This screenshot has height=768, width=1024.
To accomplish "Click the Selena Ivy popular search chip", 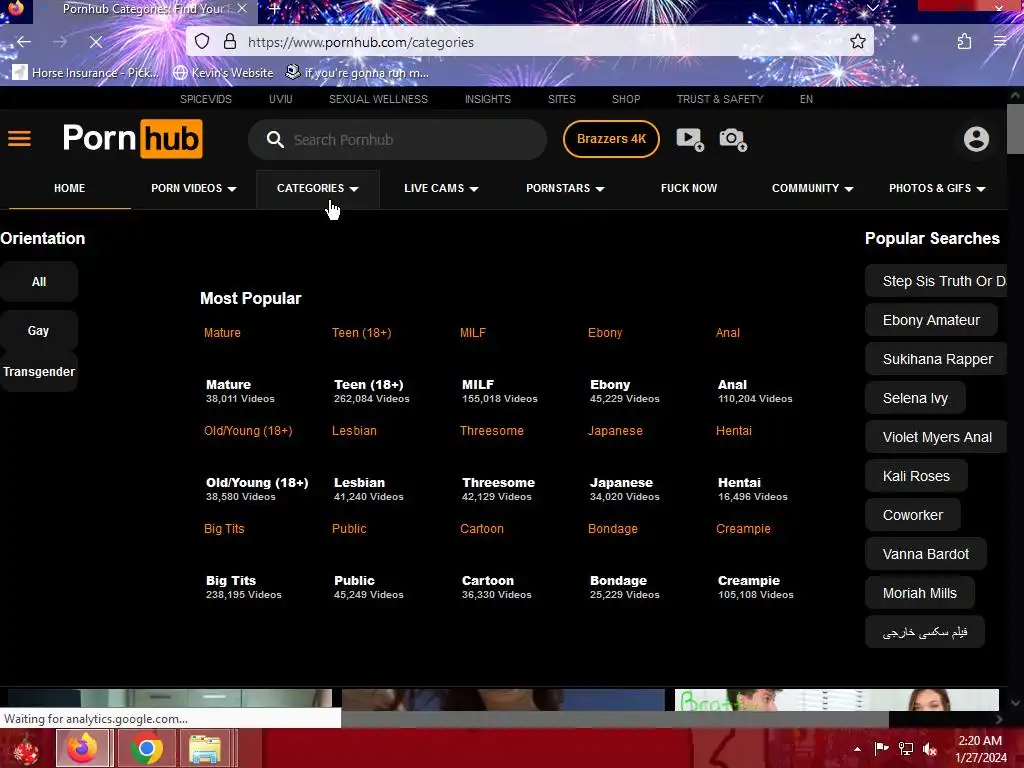I will [915, 398].
